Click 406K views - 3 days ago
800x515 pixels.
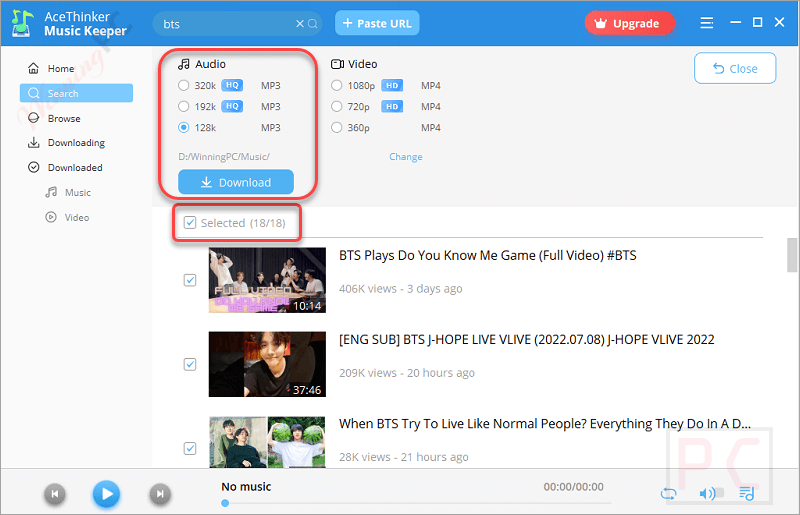(401, 289)
